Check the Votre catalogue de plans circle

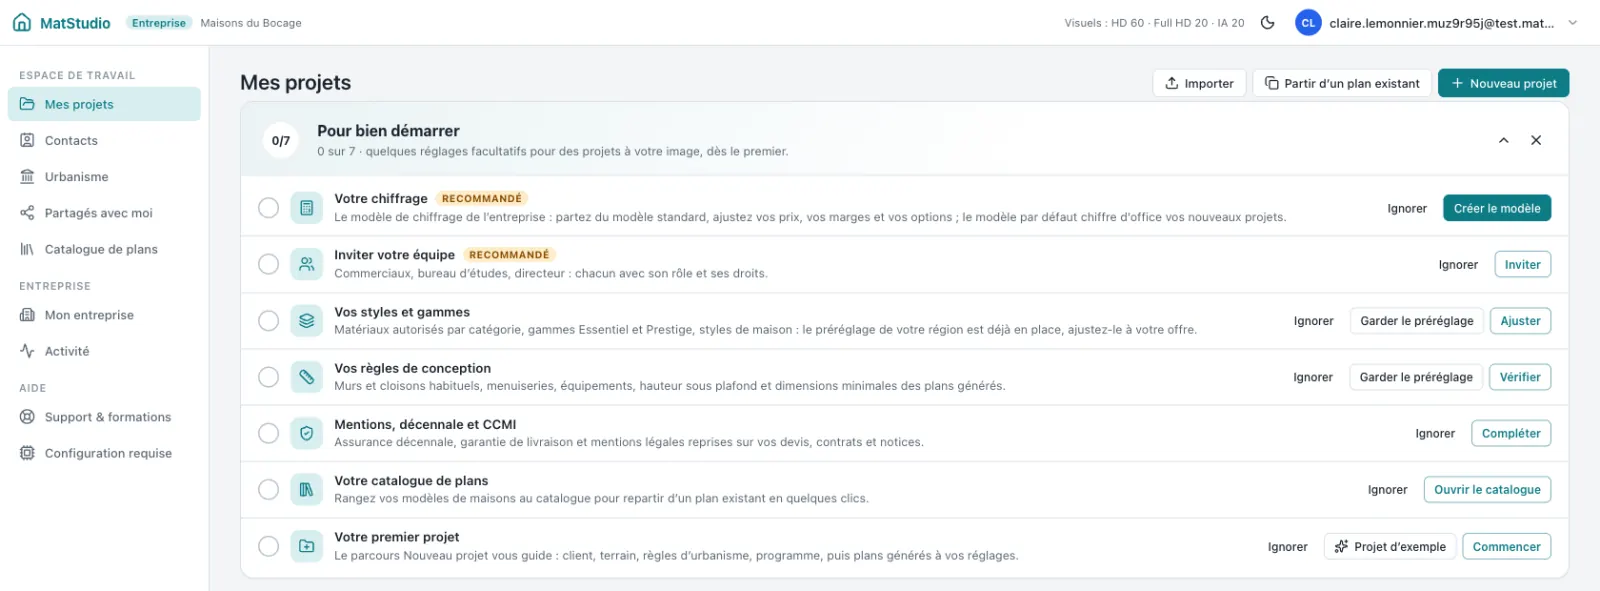pyautogui.click(x=268, y=490)
